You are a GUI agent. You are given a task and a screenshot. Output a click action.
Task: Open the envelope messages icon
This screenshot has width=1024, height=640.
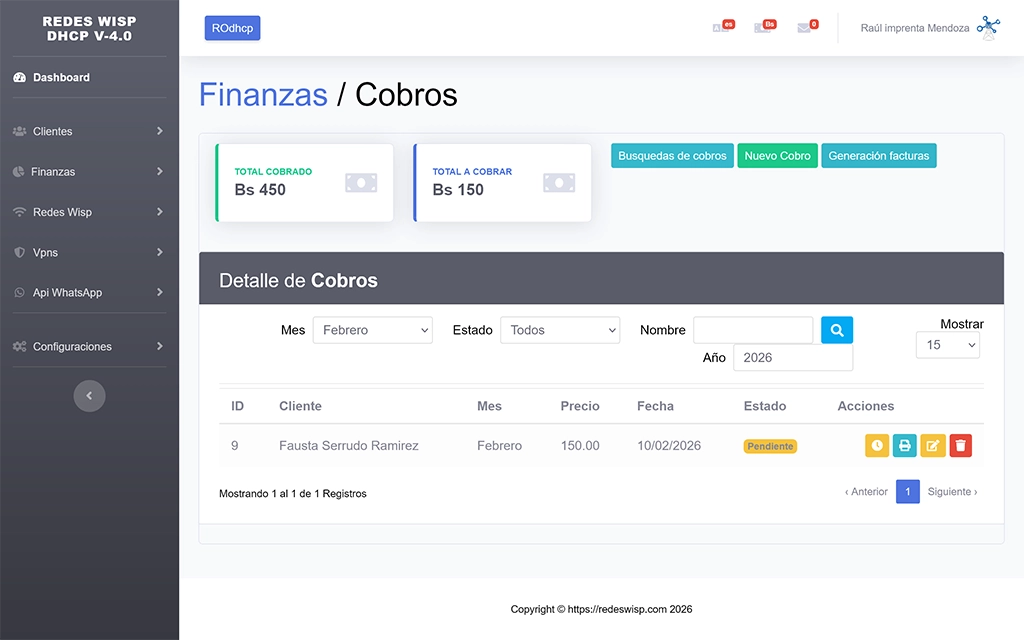805,28
